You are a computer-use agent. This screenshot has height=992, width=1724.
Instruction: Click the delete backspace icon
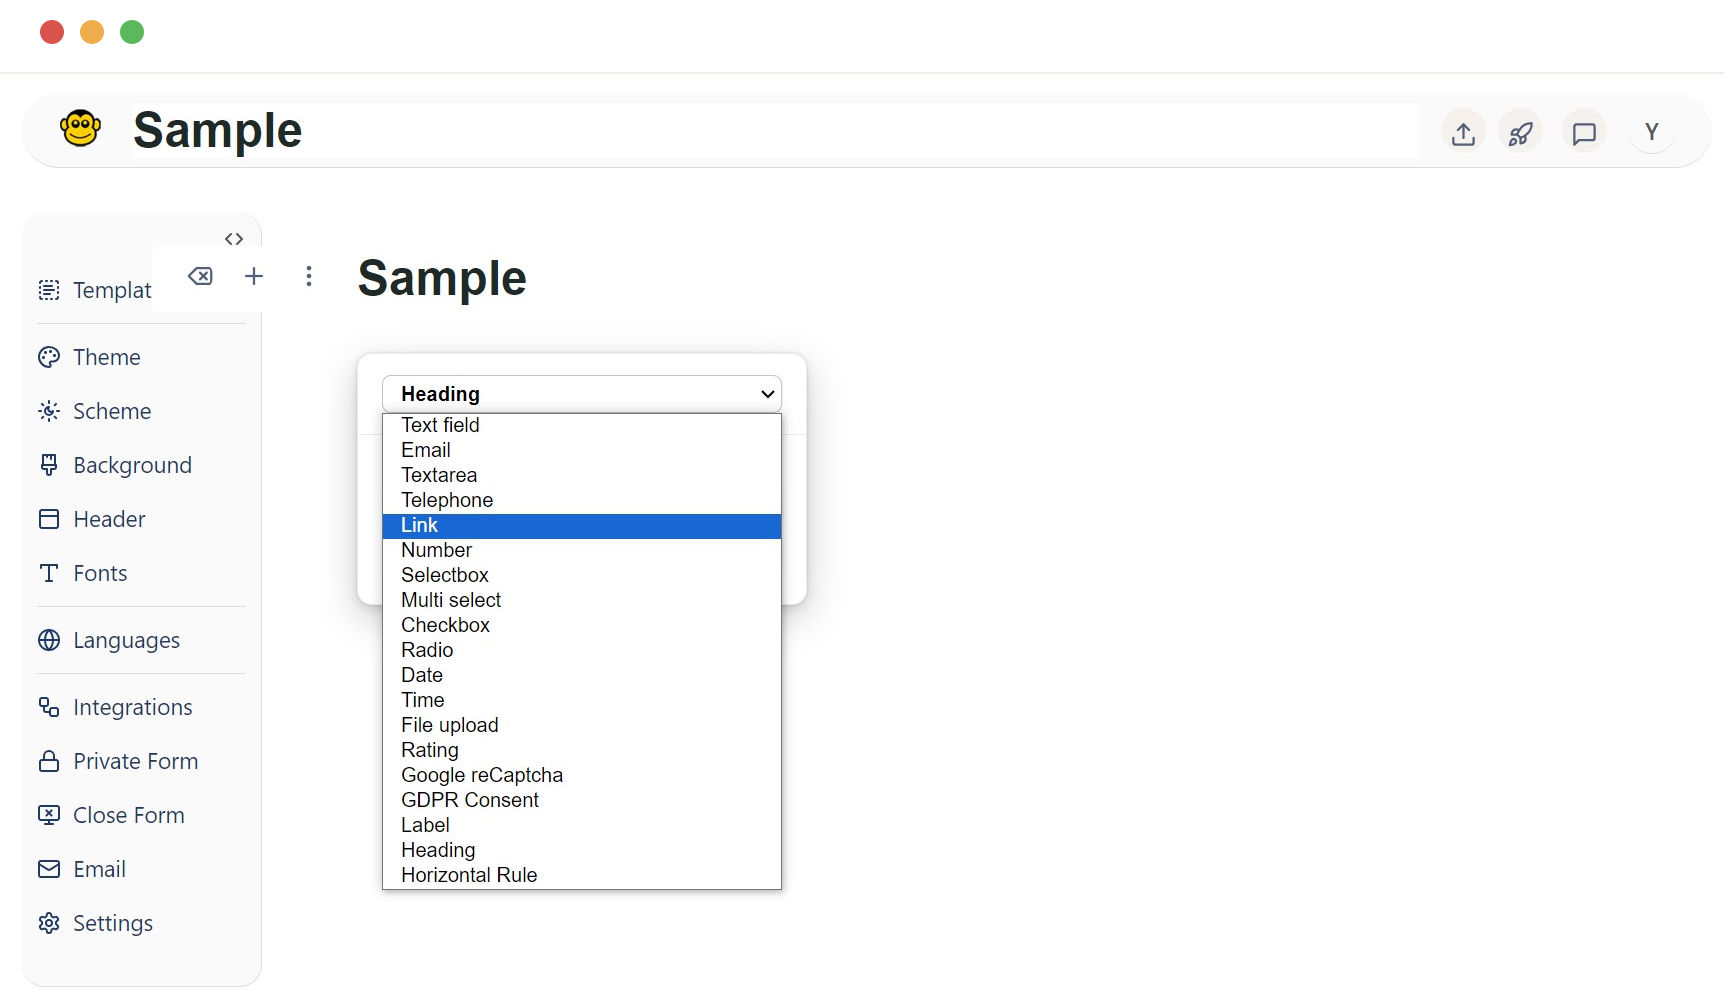[x=200, y=276]
